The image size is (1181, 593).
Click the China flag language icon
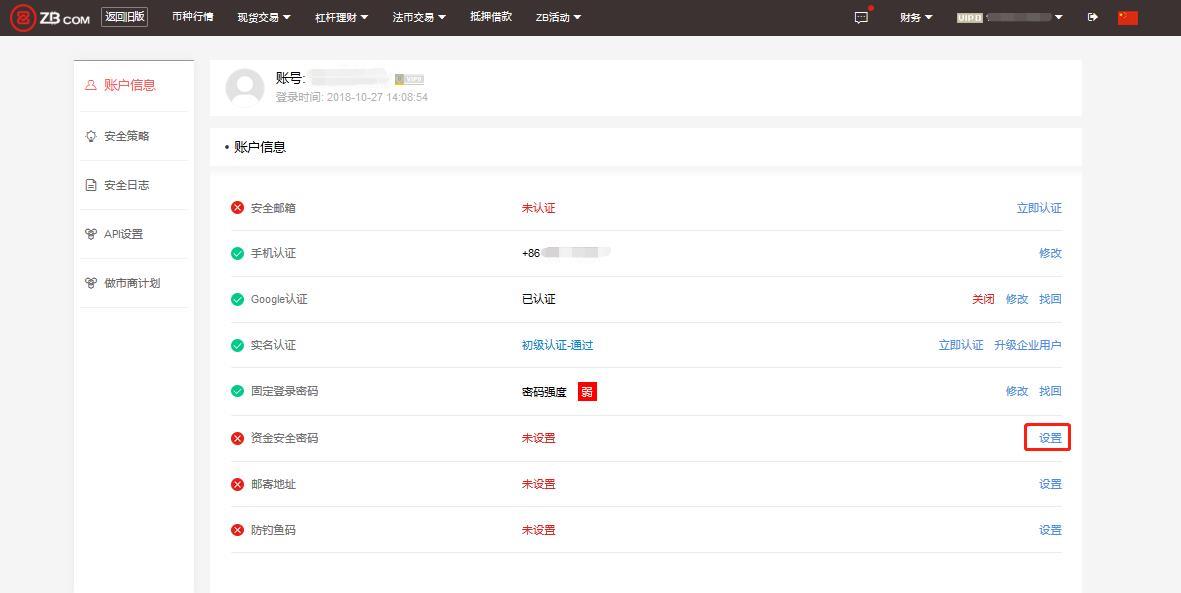coord(1128,17)
